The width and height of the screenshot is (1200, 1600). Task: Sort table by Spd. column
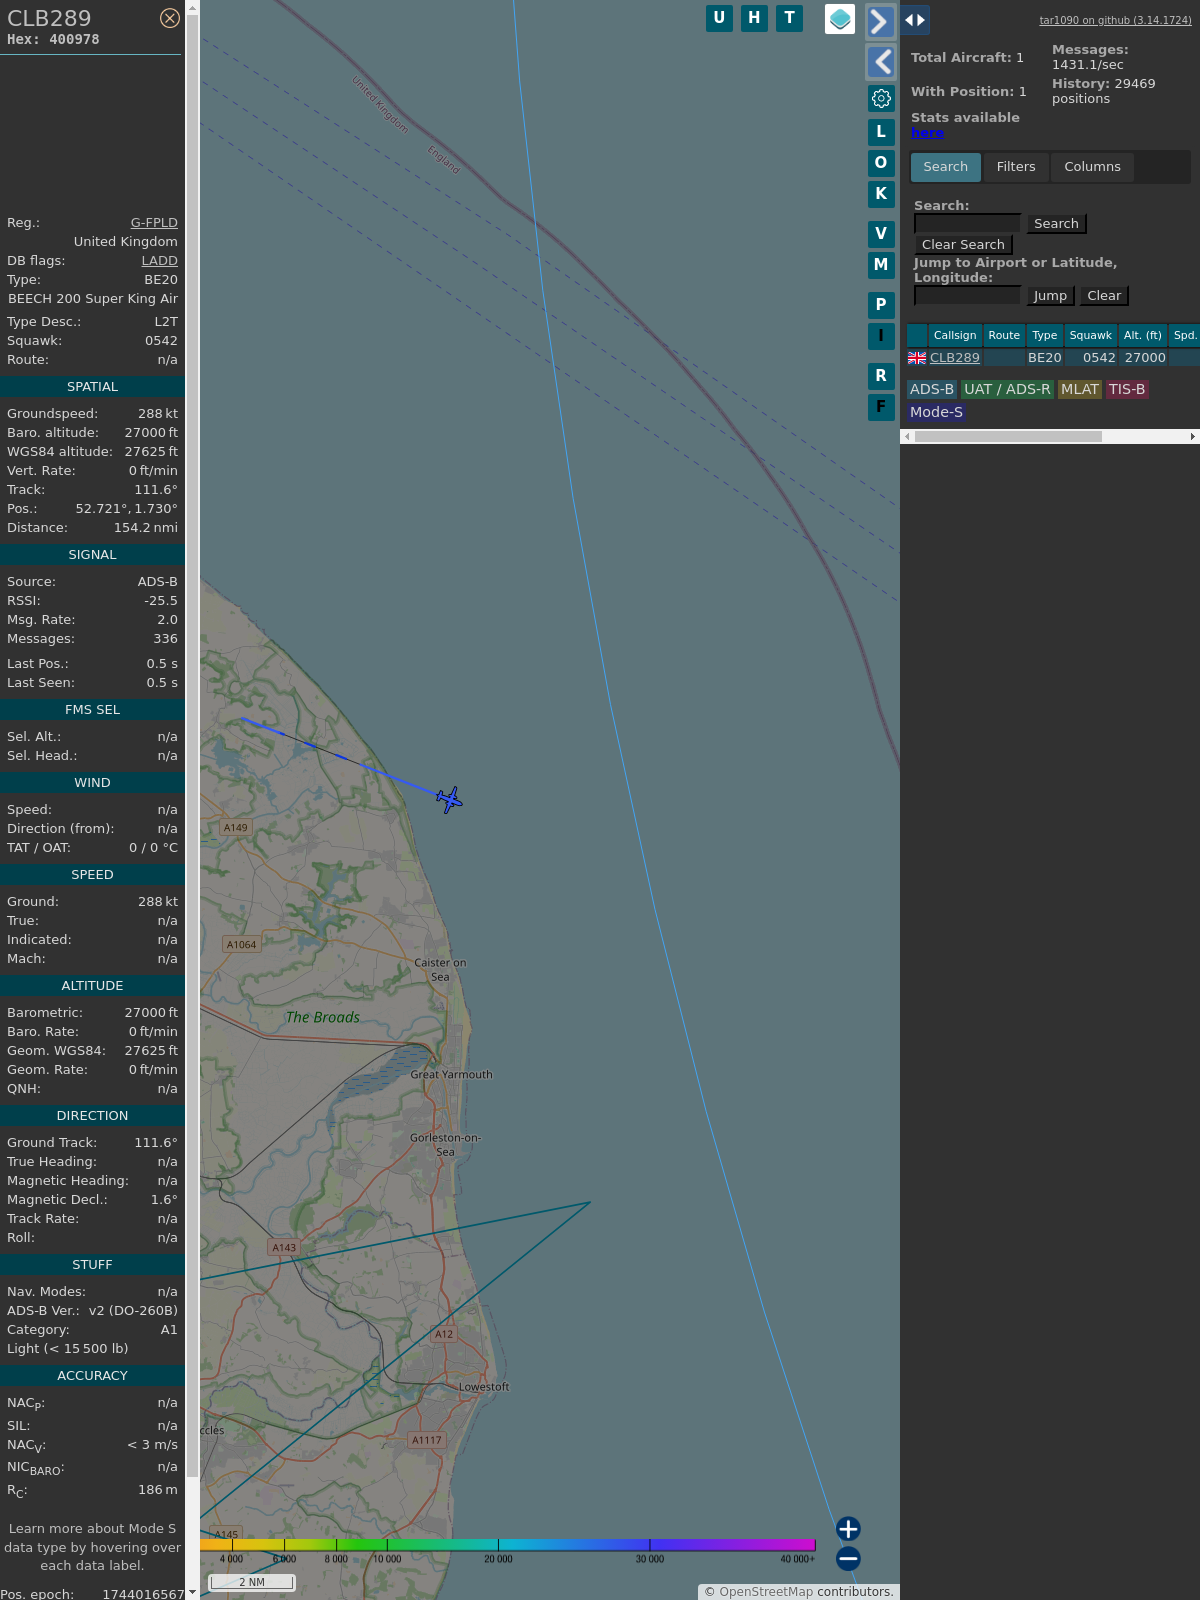[x=1185, y=336]
